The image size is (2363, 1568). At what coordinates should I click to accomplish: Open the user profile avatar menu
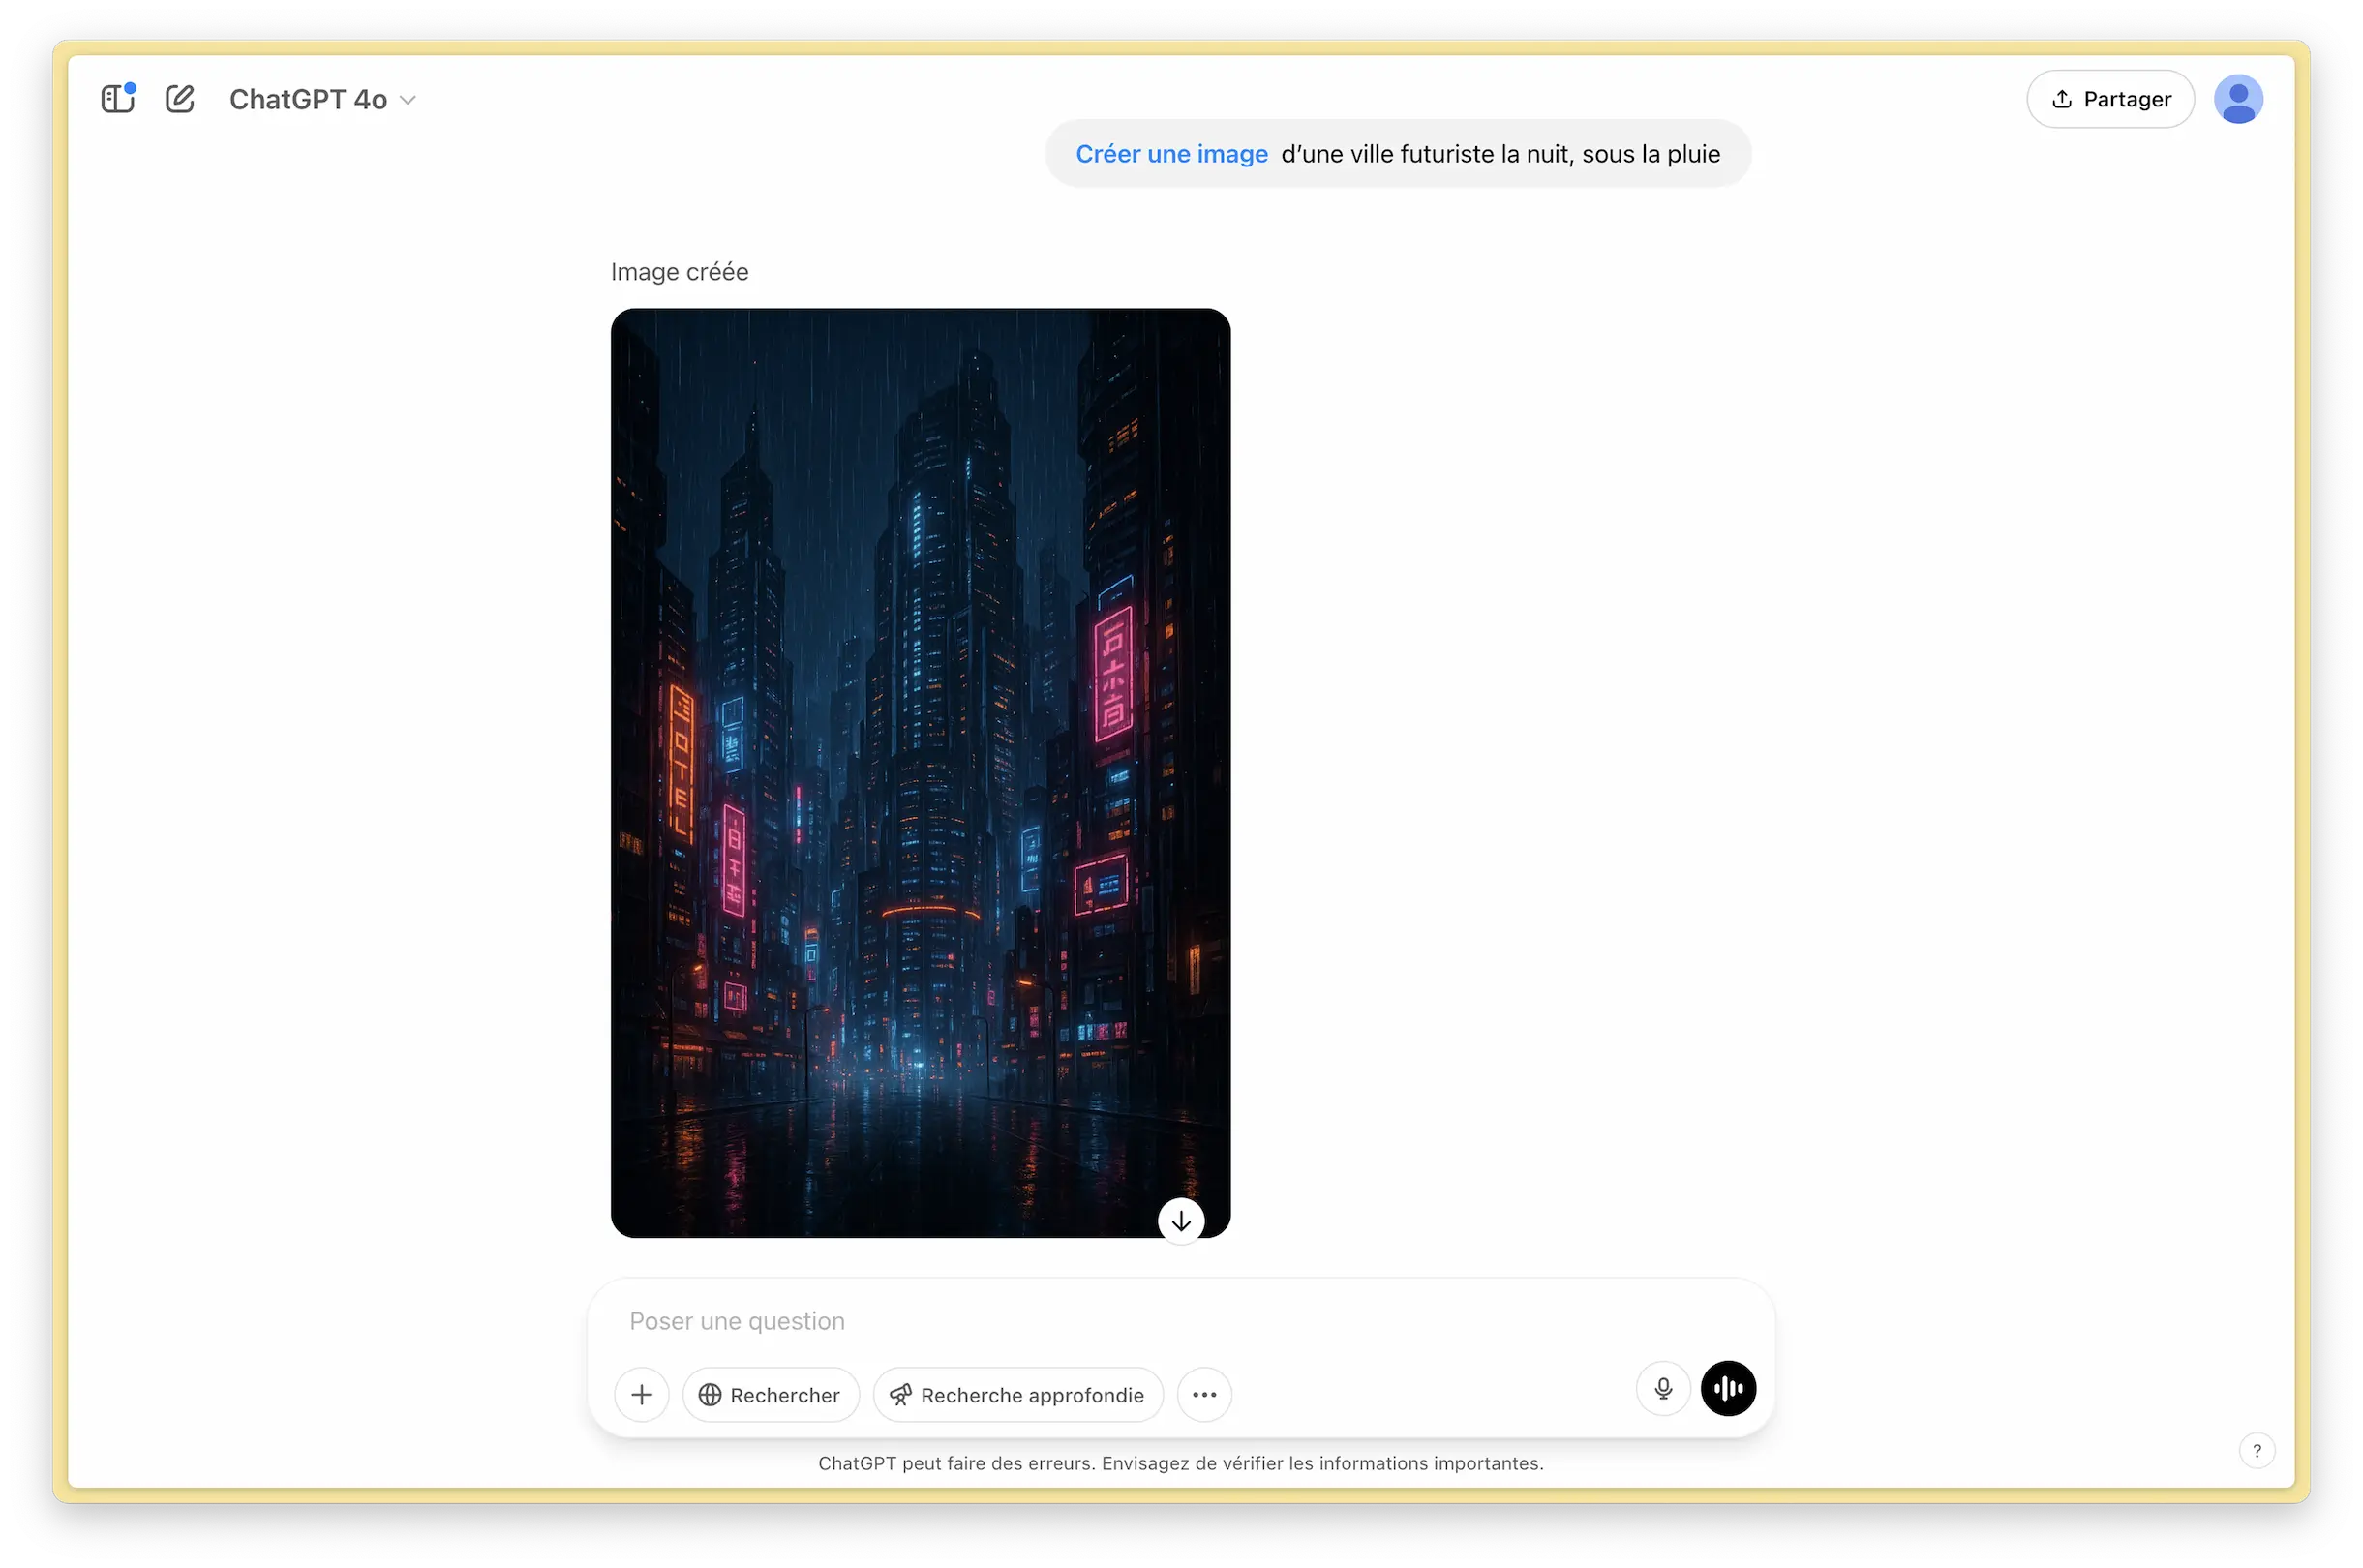coord(2237,99)
